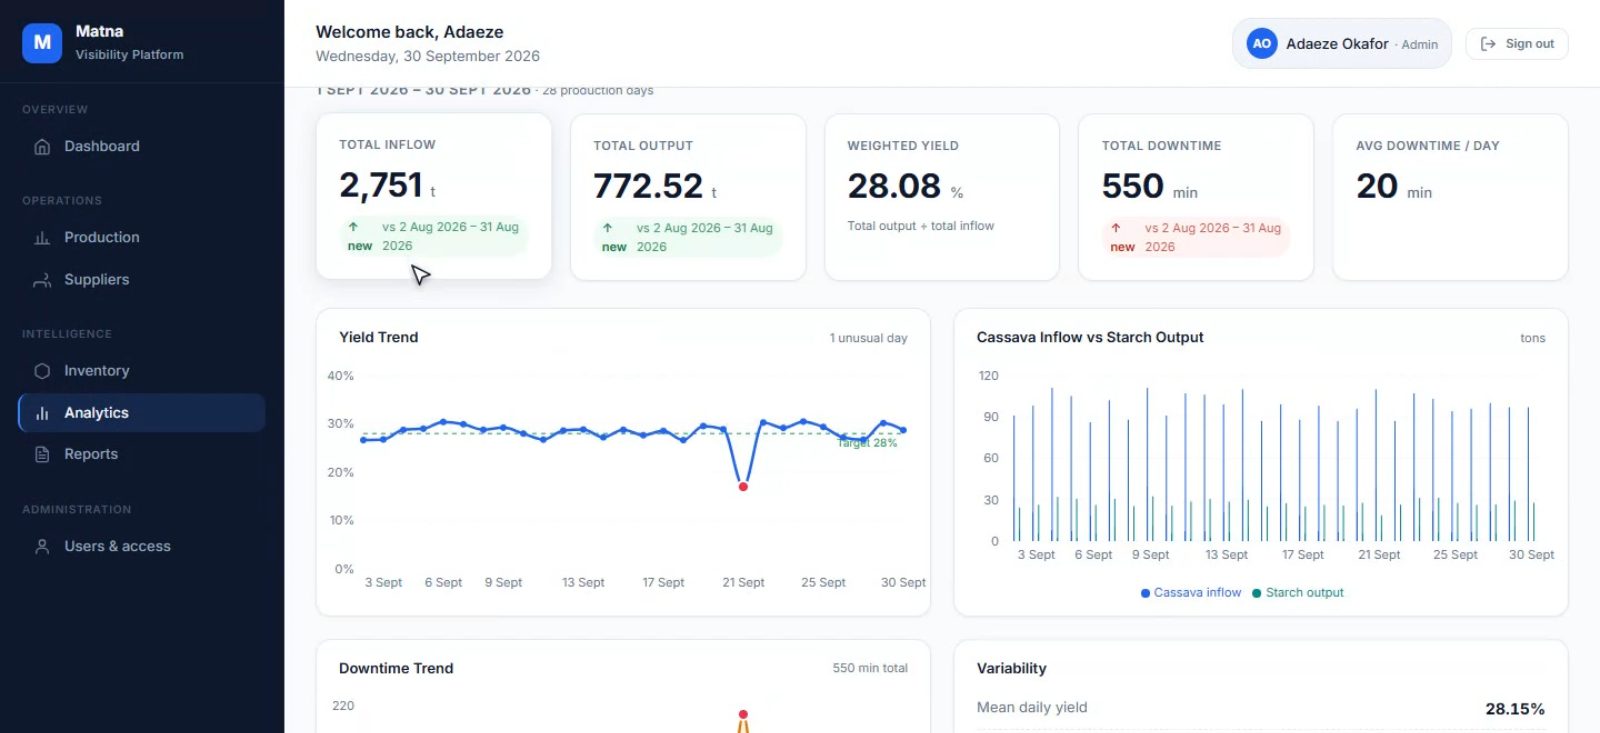Click the red peak marker on Downtime Trend
The width and height of the screenshot is (1600, 733).
point(743,715)
